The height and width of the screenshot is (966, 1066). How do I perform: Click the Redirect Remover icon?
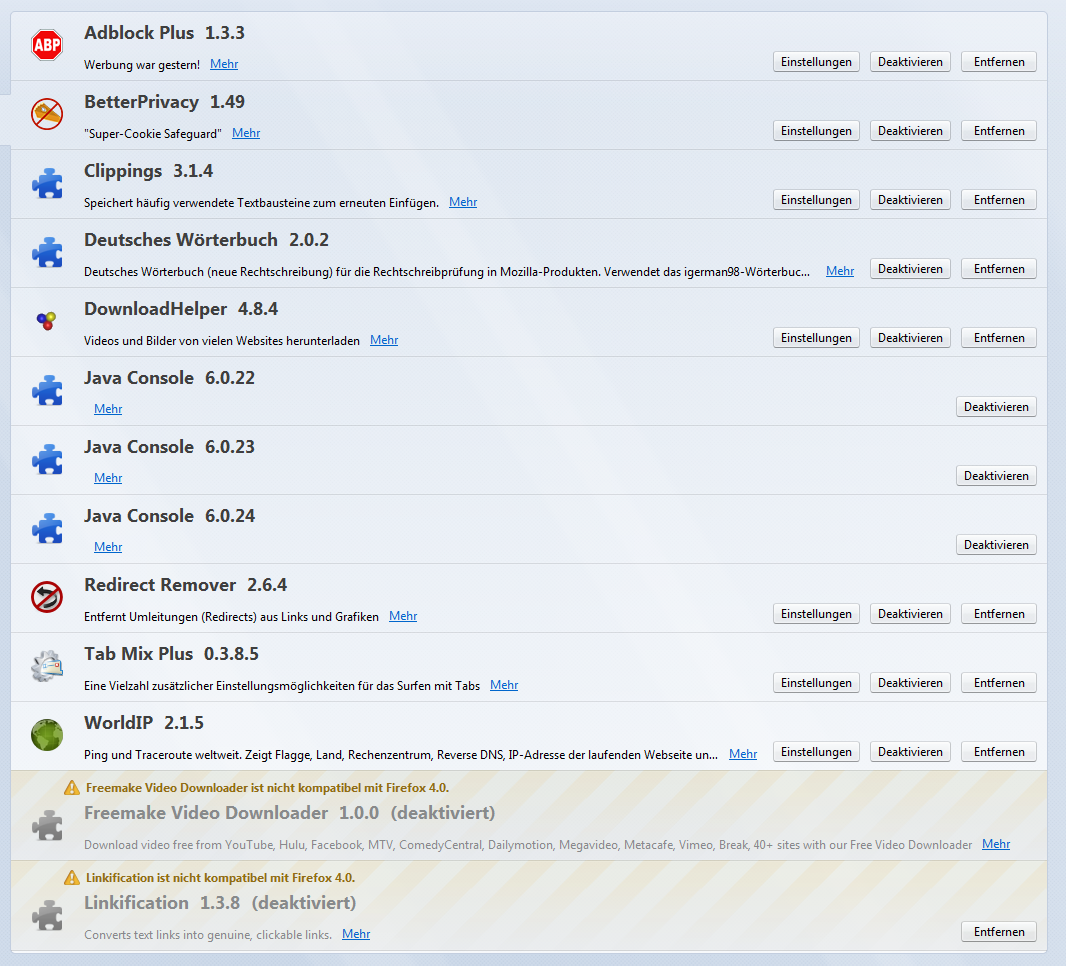pyautogui.click(x=47, y=597)
